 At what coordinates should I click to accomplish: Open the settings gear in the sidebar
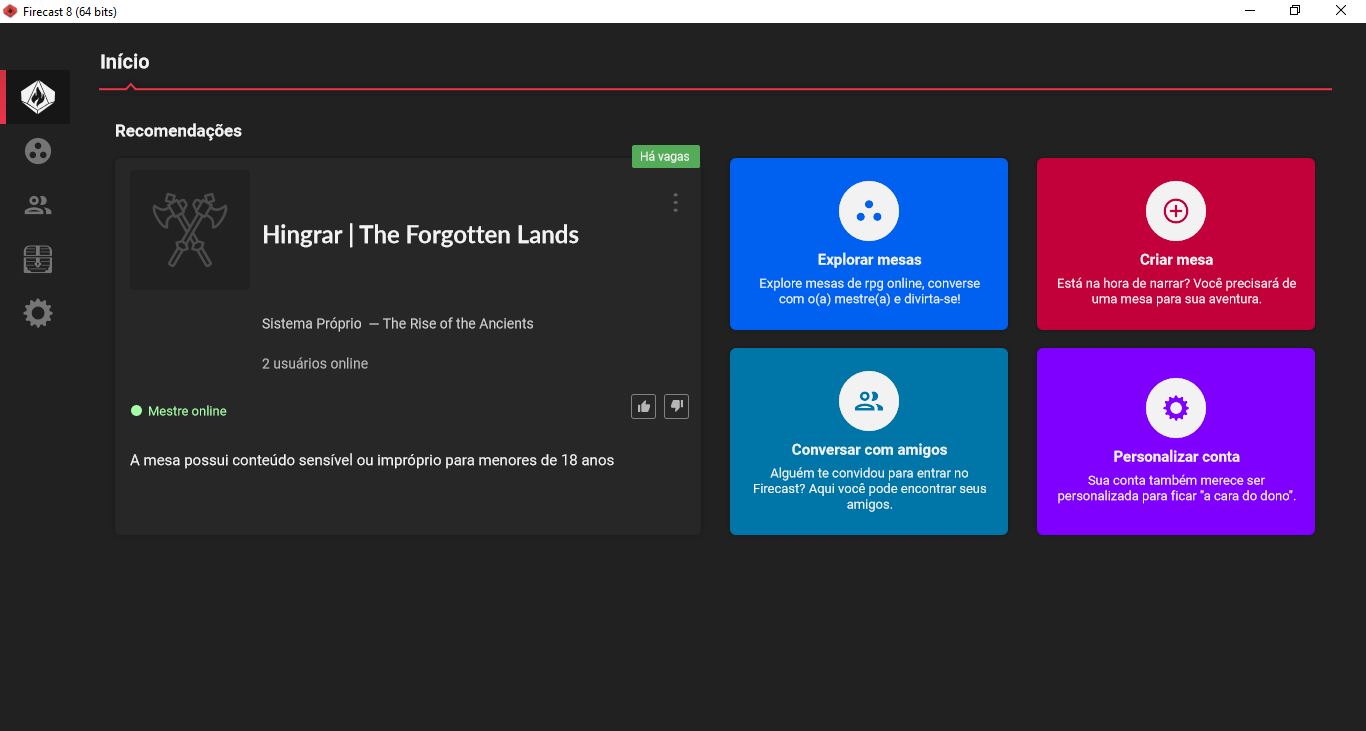[38, 313]
